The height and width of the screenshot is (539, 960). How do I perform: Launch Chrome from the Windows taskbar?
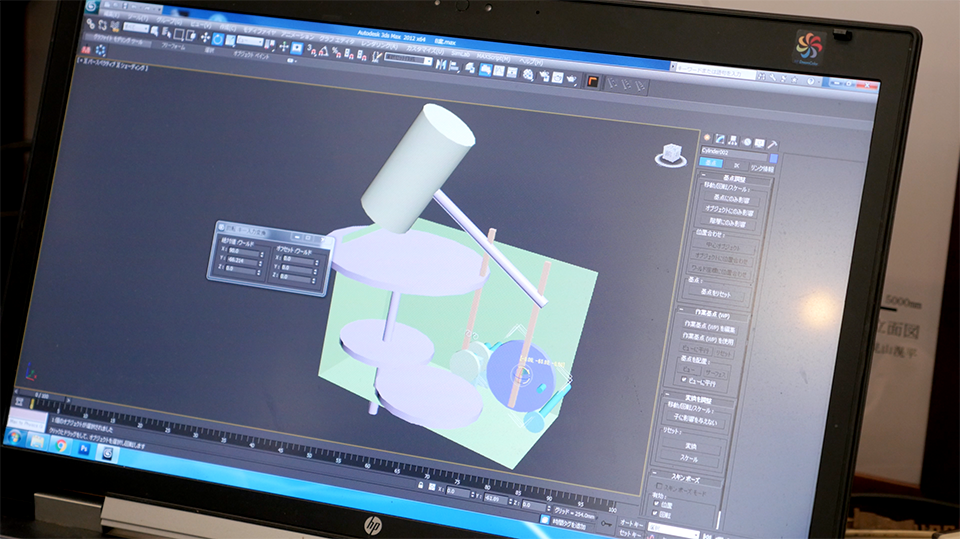coord(61,444)
